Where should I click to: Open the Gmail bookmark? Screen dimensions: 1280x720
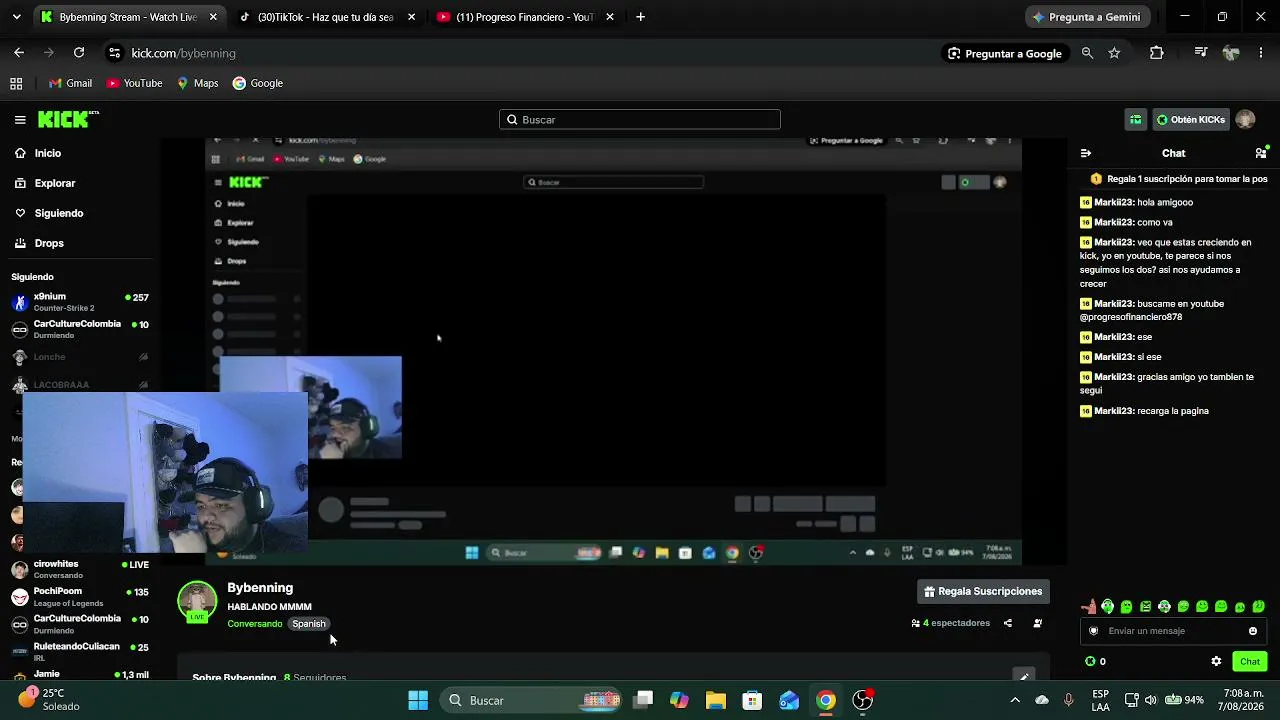pos(70,83)
